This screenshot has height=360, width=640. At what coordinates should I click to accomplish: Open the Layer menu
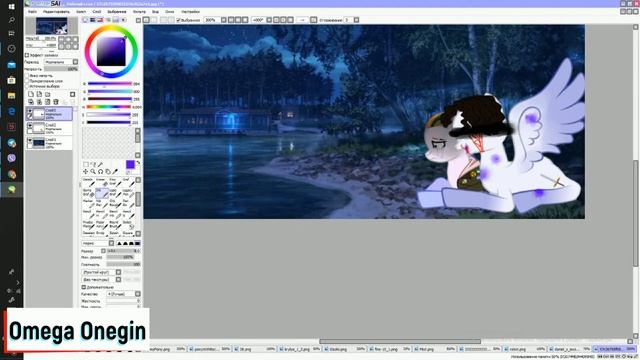[x=97, y=12]
